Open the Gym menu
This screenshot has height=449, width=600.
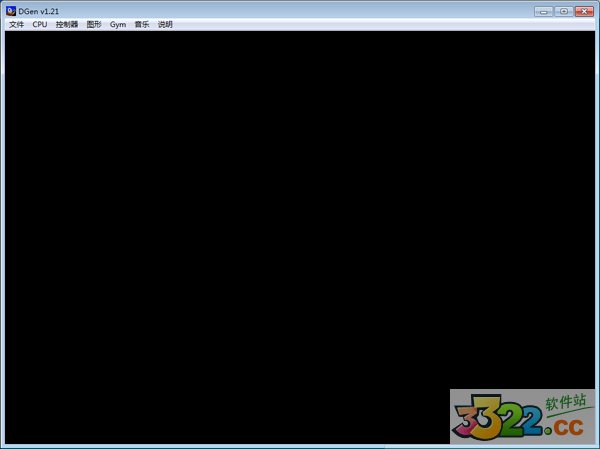coord(118,24)
